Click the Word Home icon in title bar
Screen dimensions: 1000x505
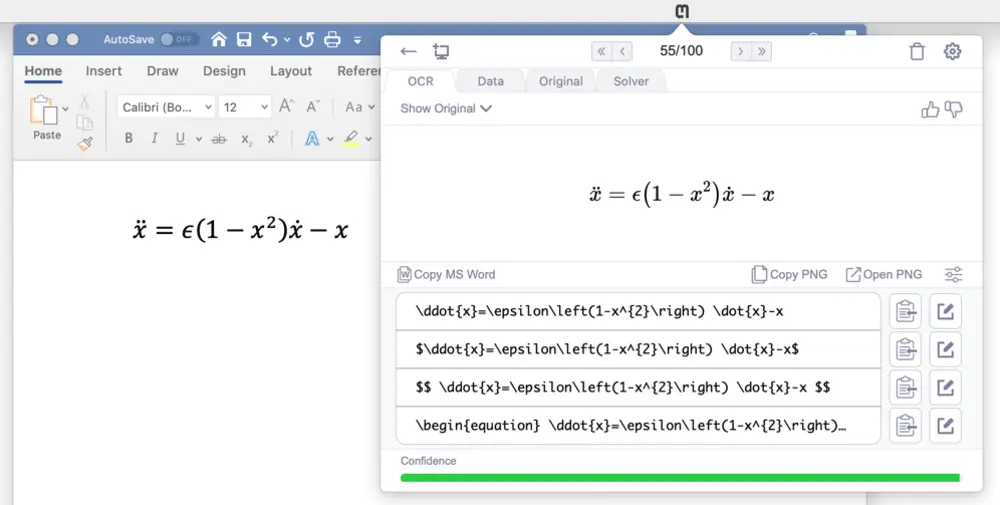tap(219, 40)
